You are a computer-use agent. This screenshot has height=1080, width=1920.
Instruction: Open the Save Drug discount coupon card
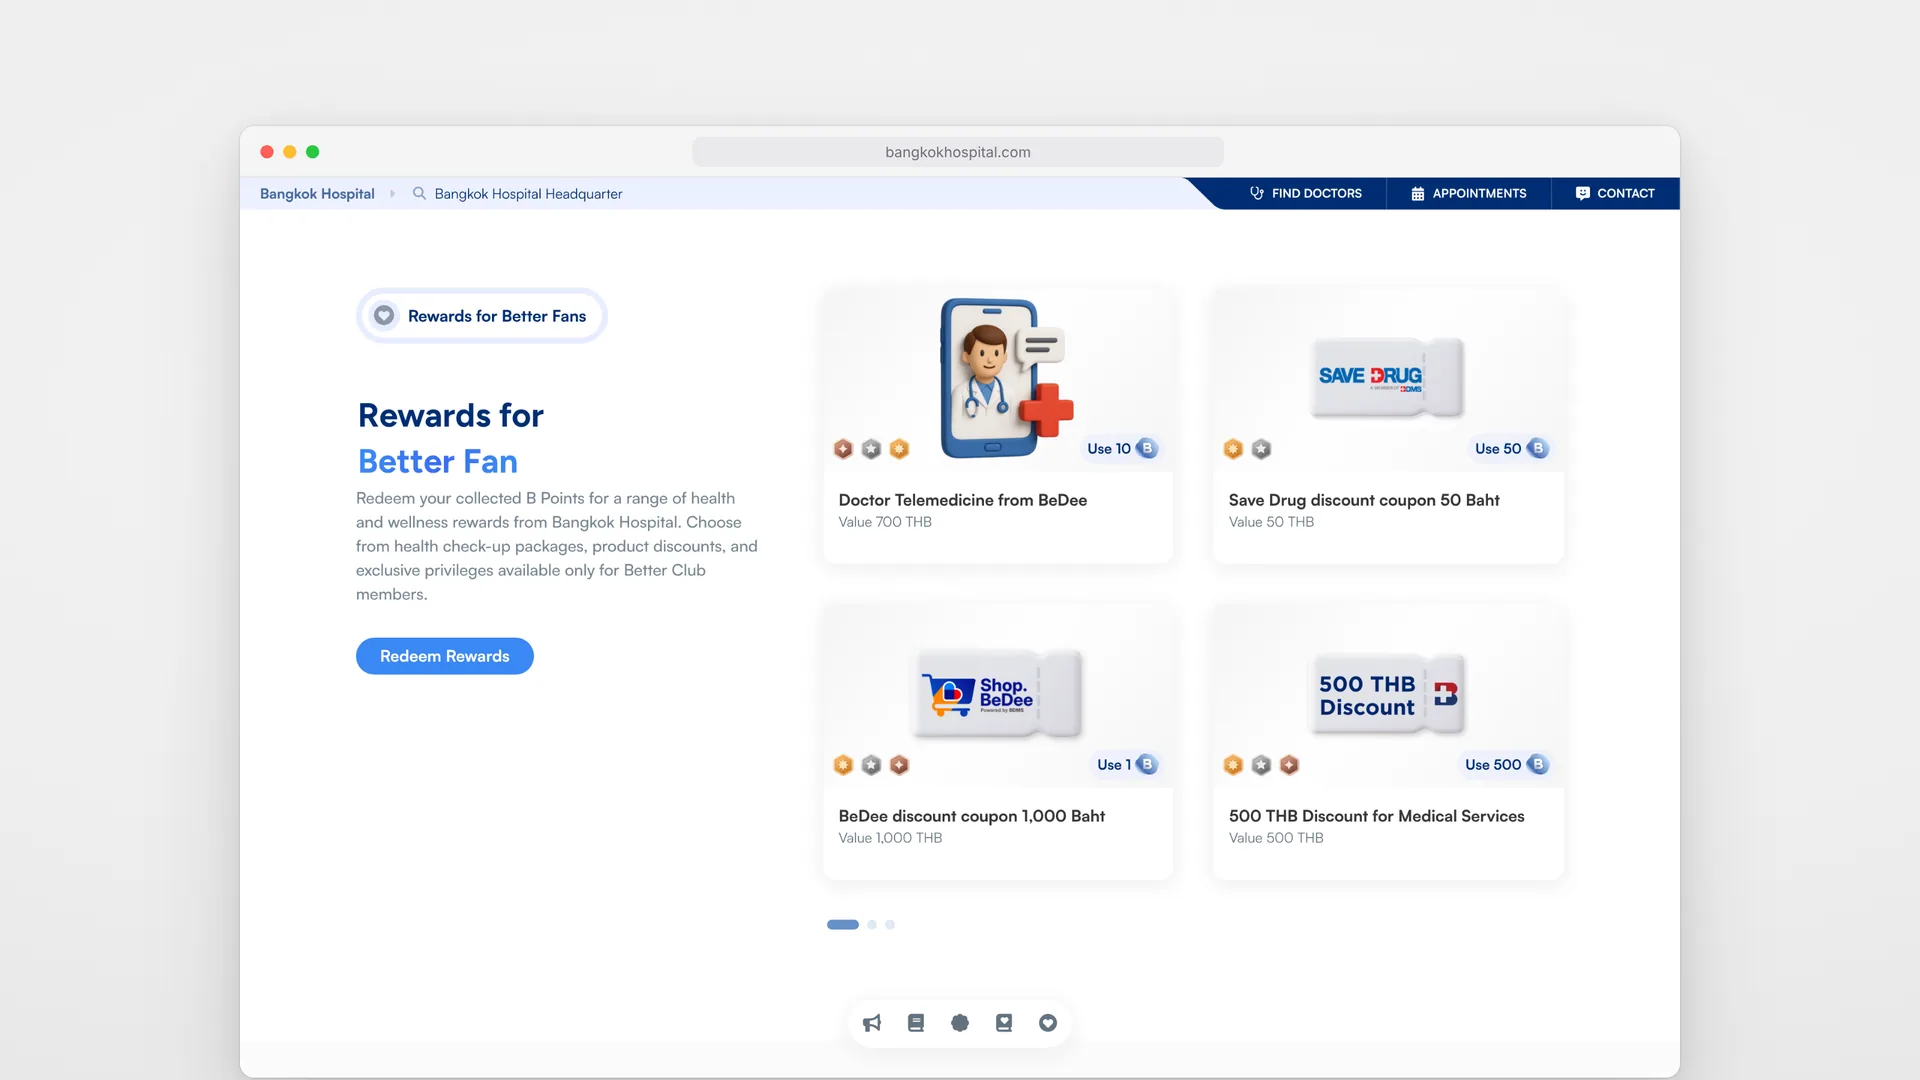1388,425
